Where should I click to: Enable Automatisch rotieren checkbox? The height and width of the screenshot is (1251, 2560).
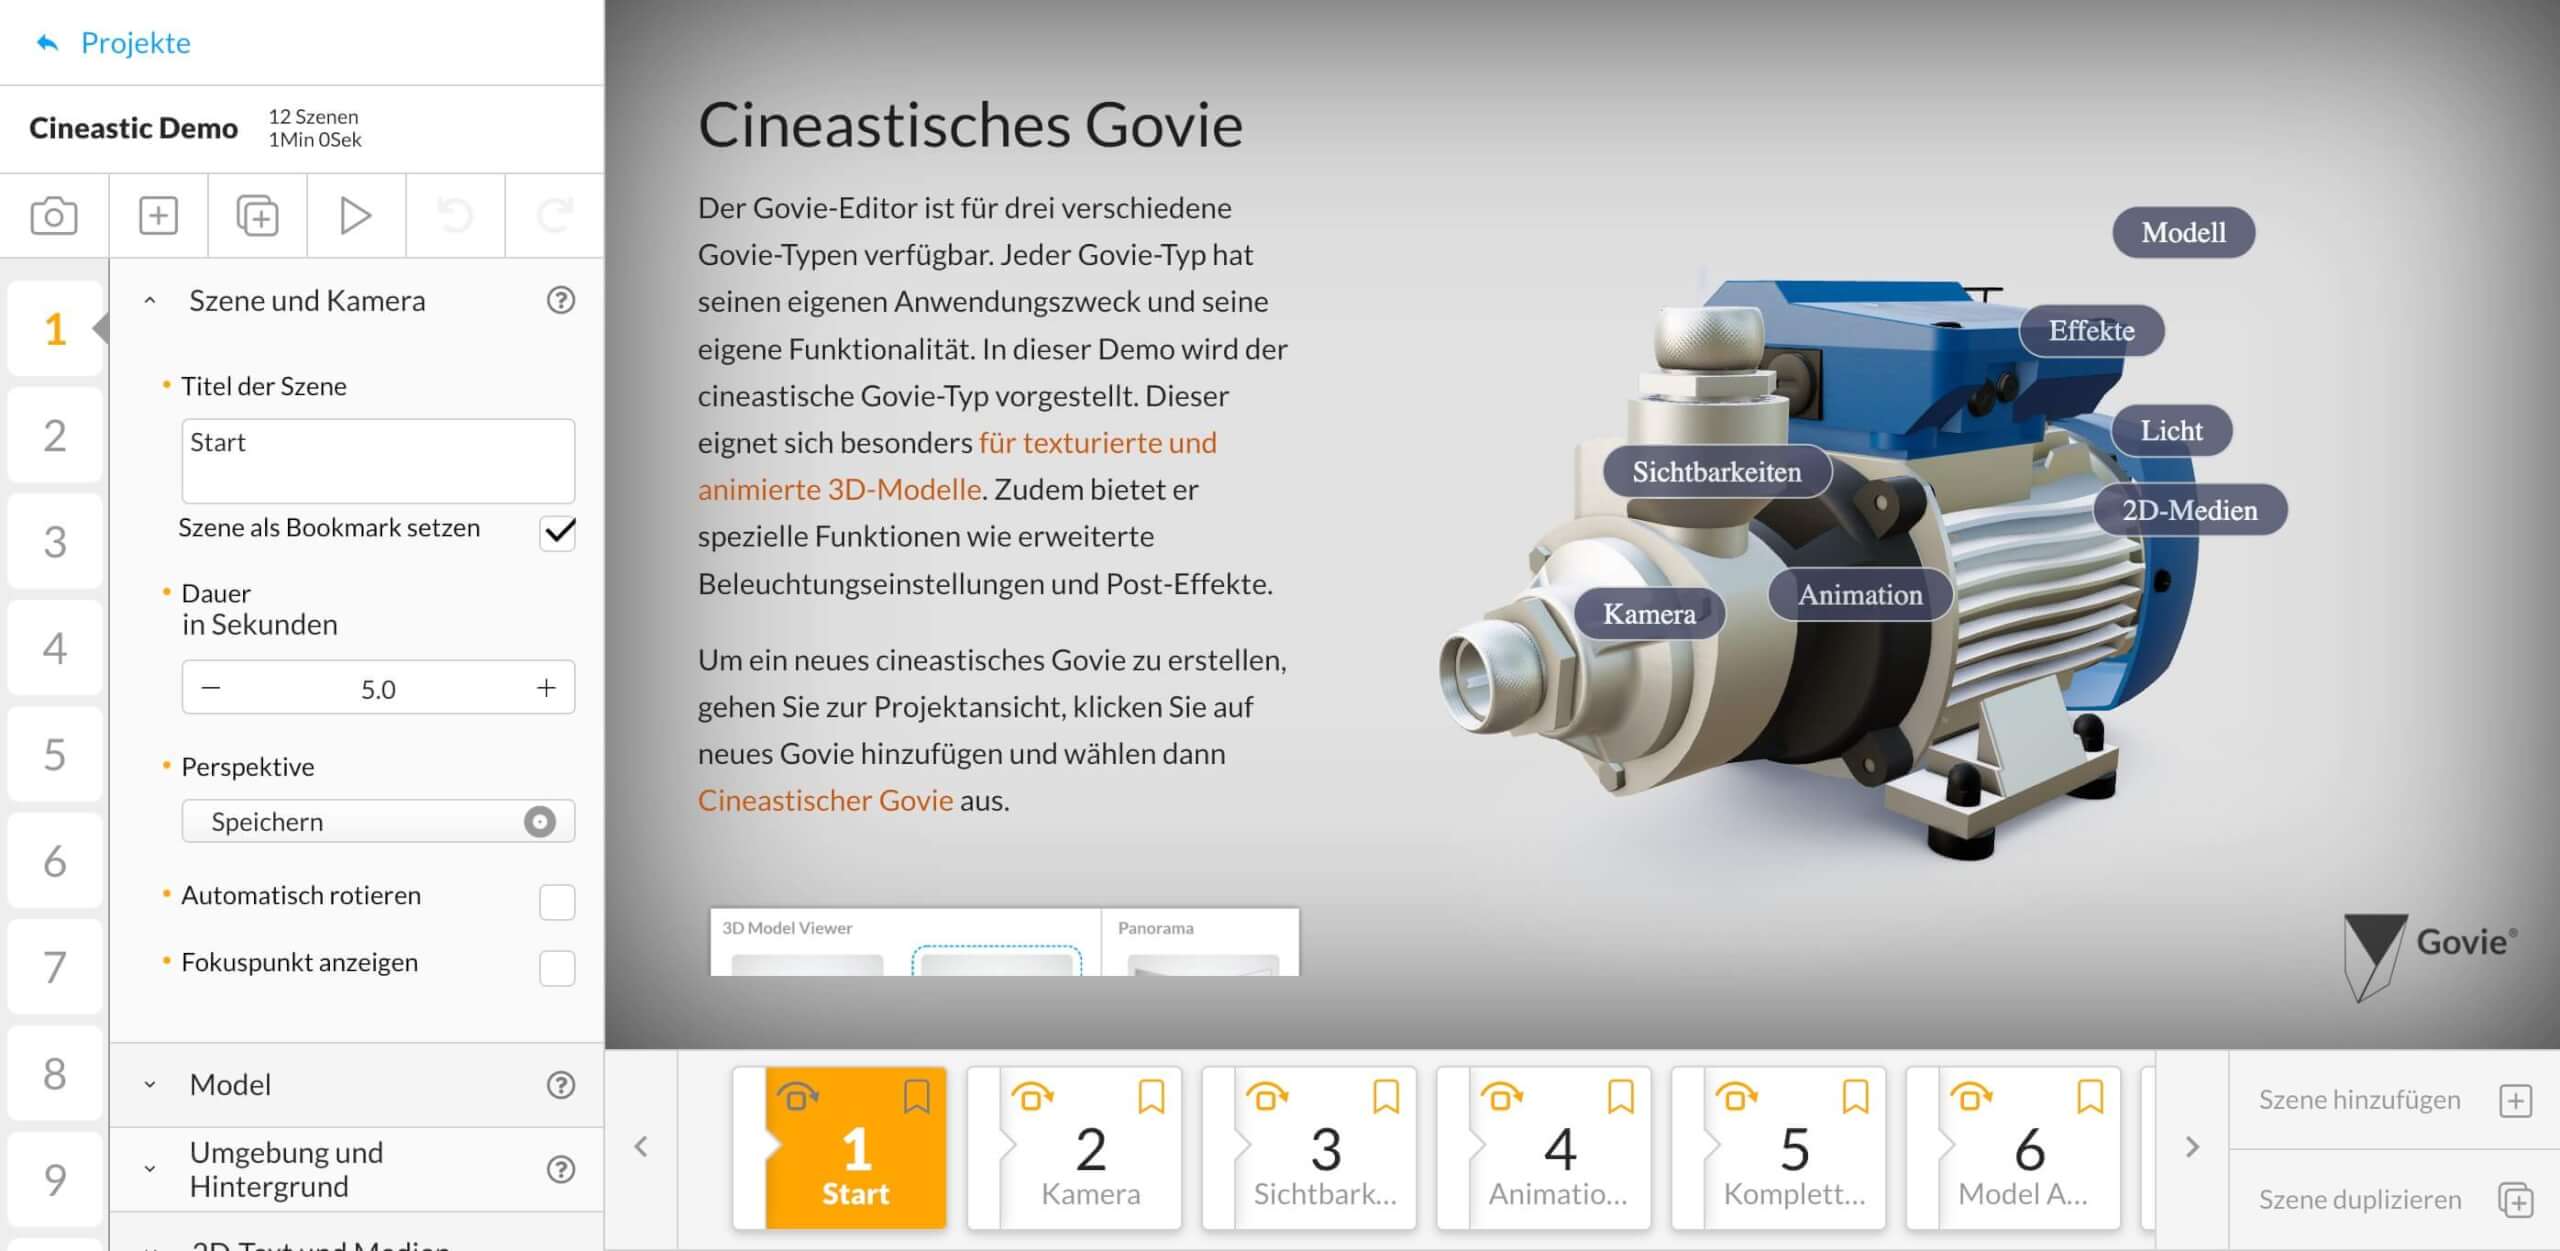pyautogui.click(x=557, y=902)
